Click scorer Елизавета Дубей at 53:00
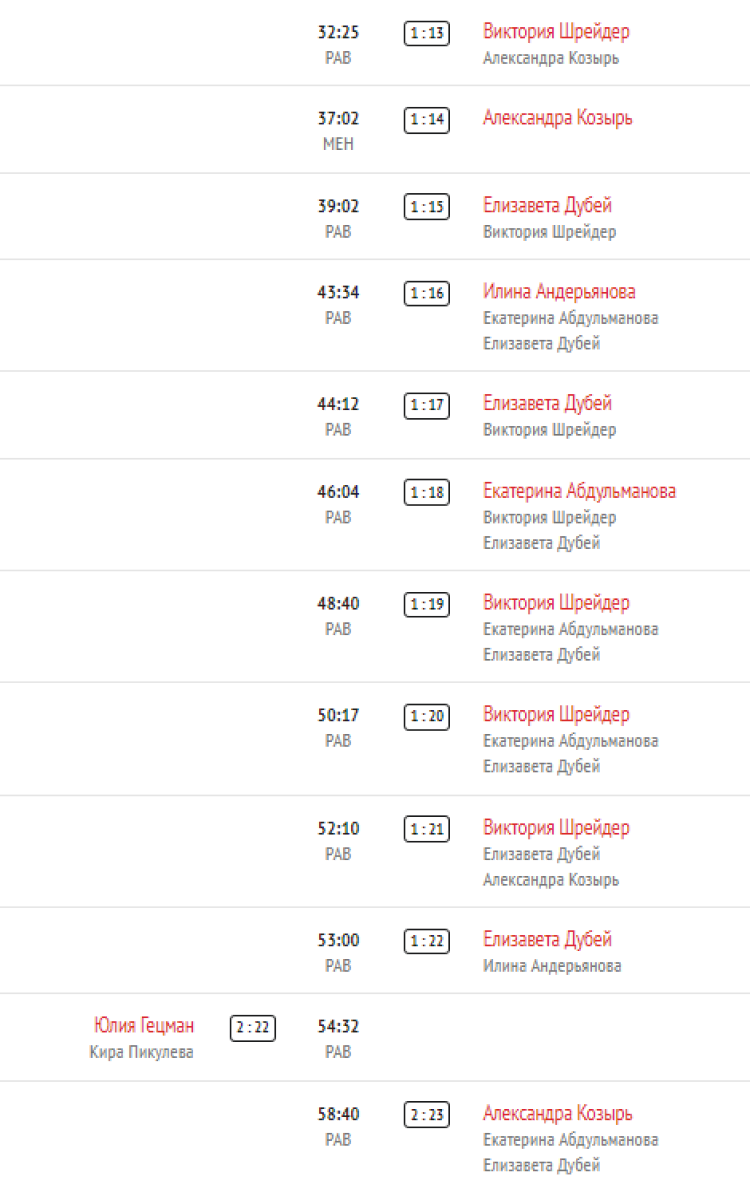Viewport: 750px width, 1184px height. (x=547, y=940)
